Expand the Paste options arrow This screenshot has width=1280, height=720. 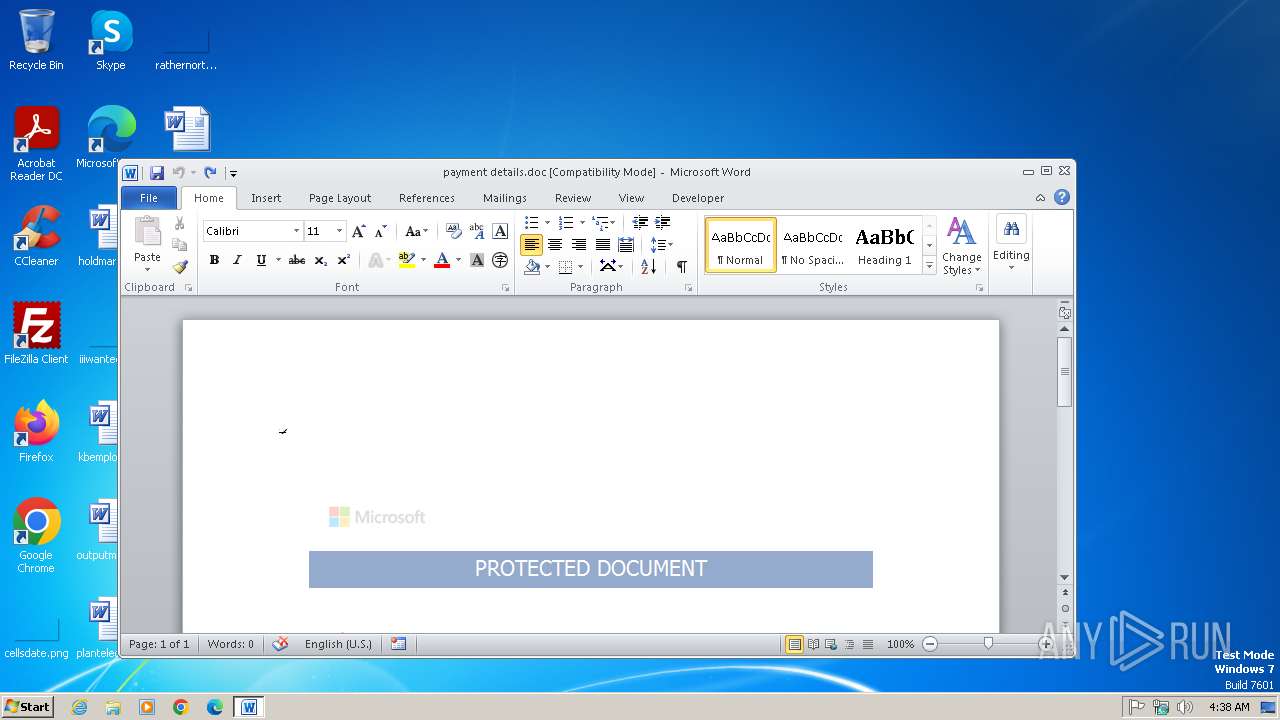[x=147, y=270]
